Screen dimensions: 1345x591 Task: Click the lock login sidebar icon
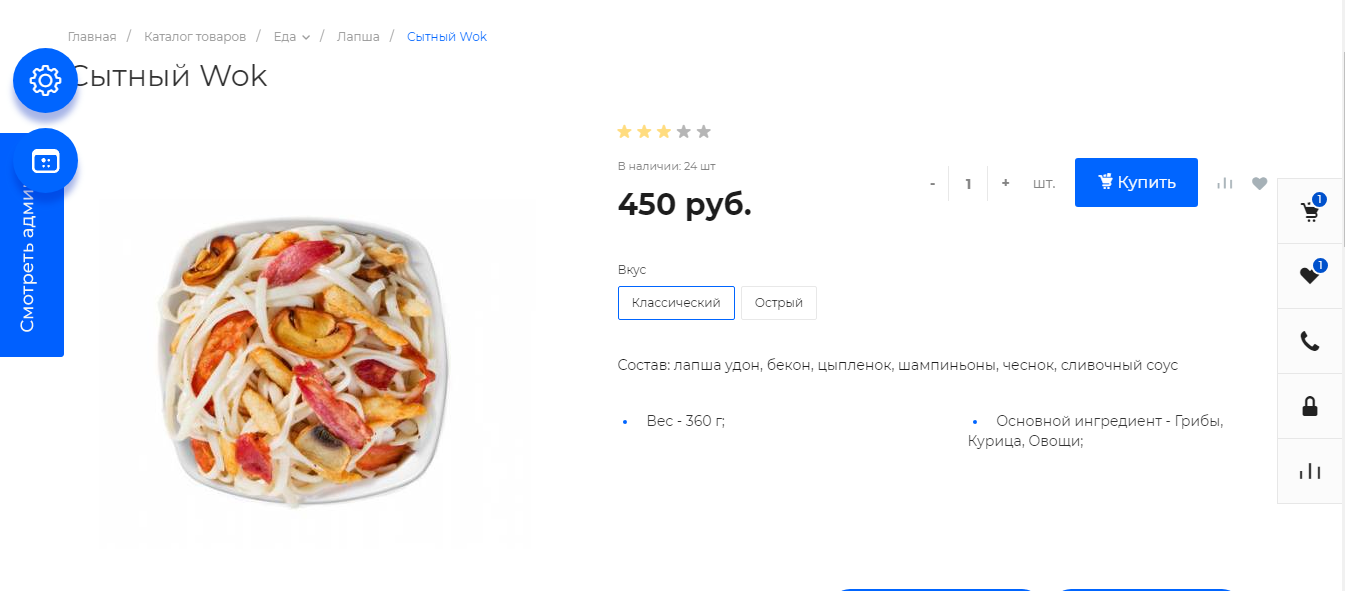point(1310,406)
